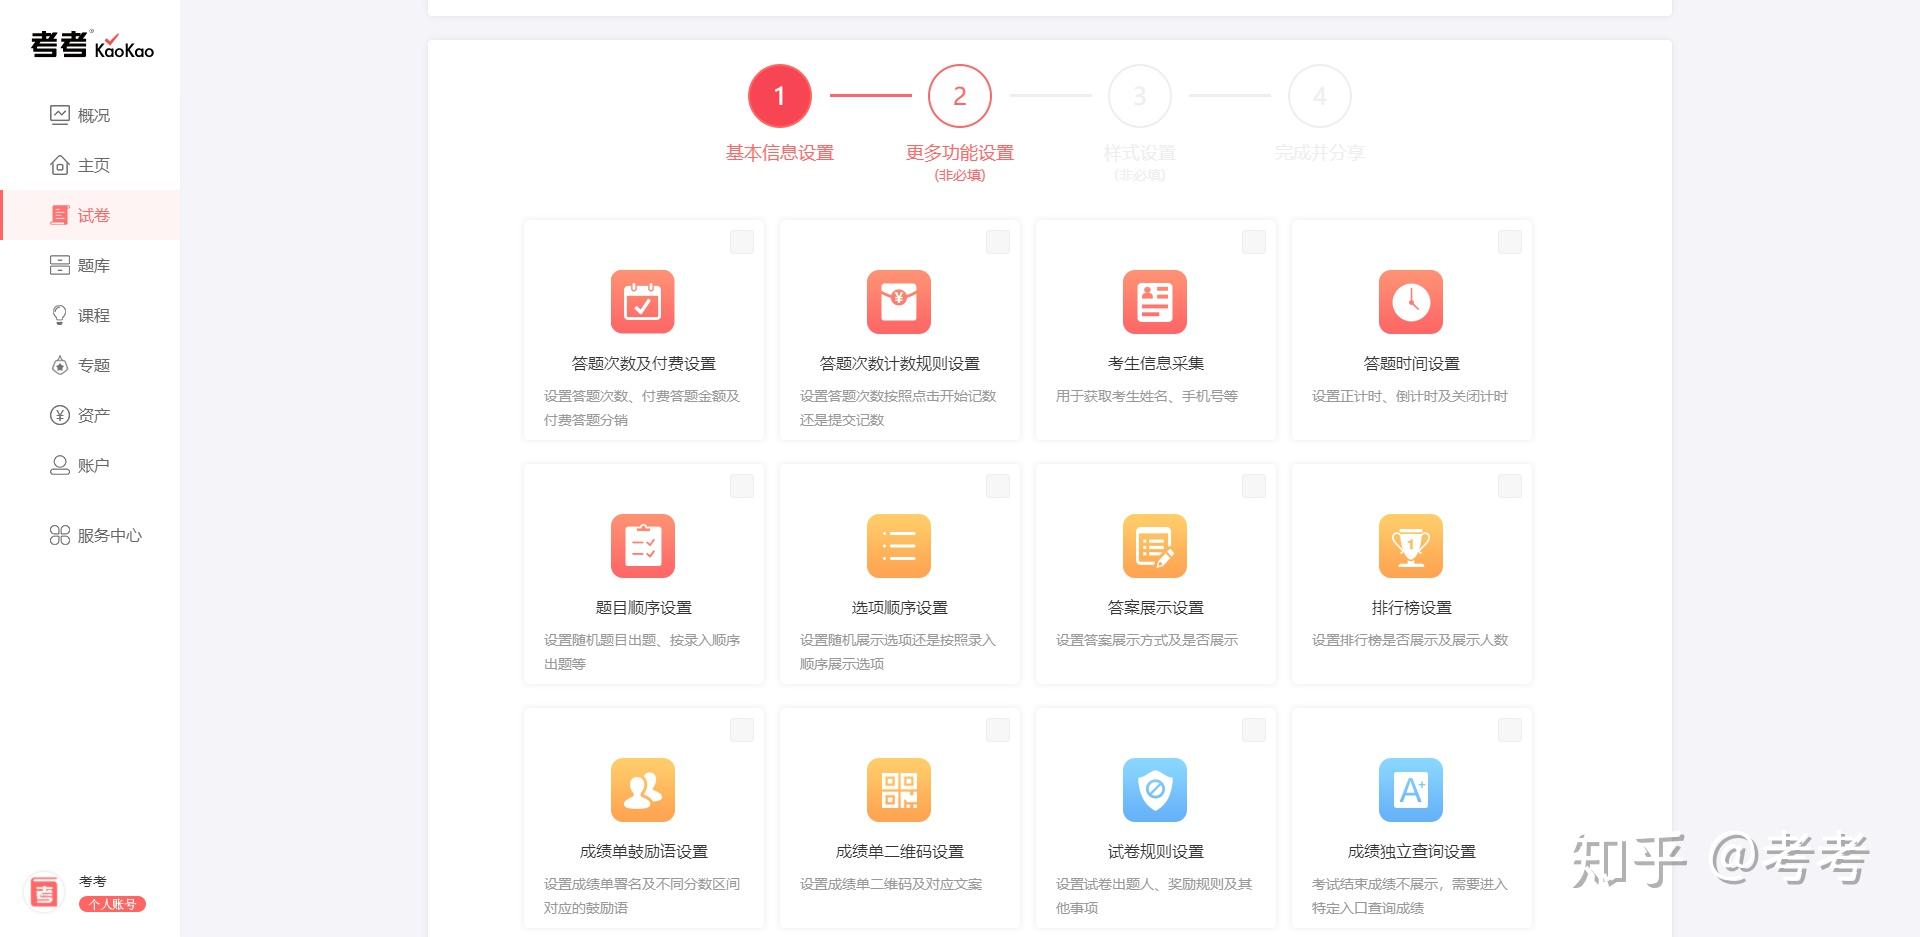Check the 答题时间设置 card checkbox
The width and height of the screenshot is (1920, 937).
coord(1510,242)
